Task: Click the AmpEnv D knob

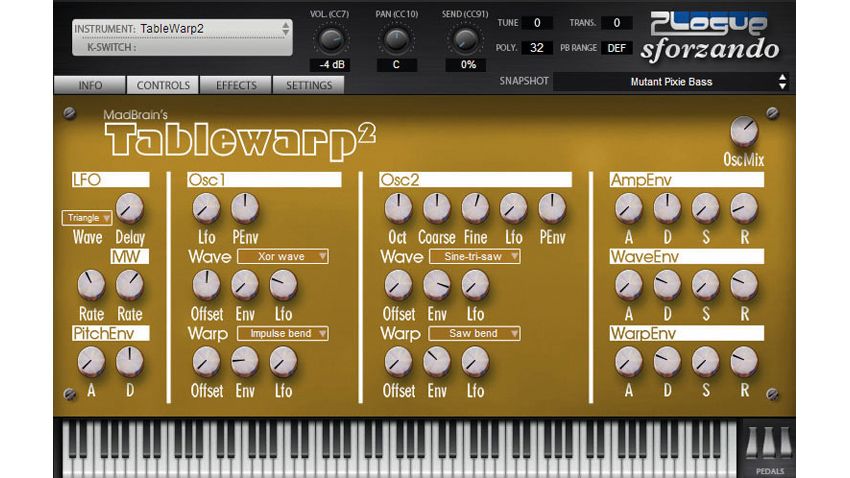Action: (667, 208)
